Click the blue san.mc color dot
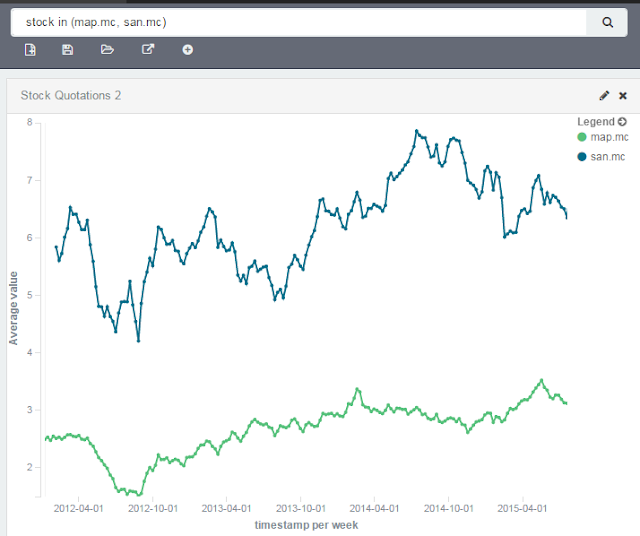Image resolution: width=640 pixels, height=536 pixels. point(582,157)
